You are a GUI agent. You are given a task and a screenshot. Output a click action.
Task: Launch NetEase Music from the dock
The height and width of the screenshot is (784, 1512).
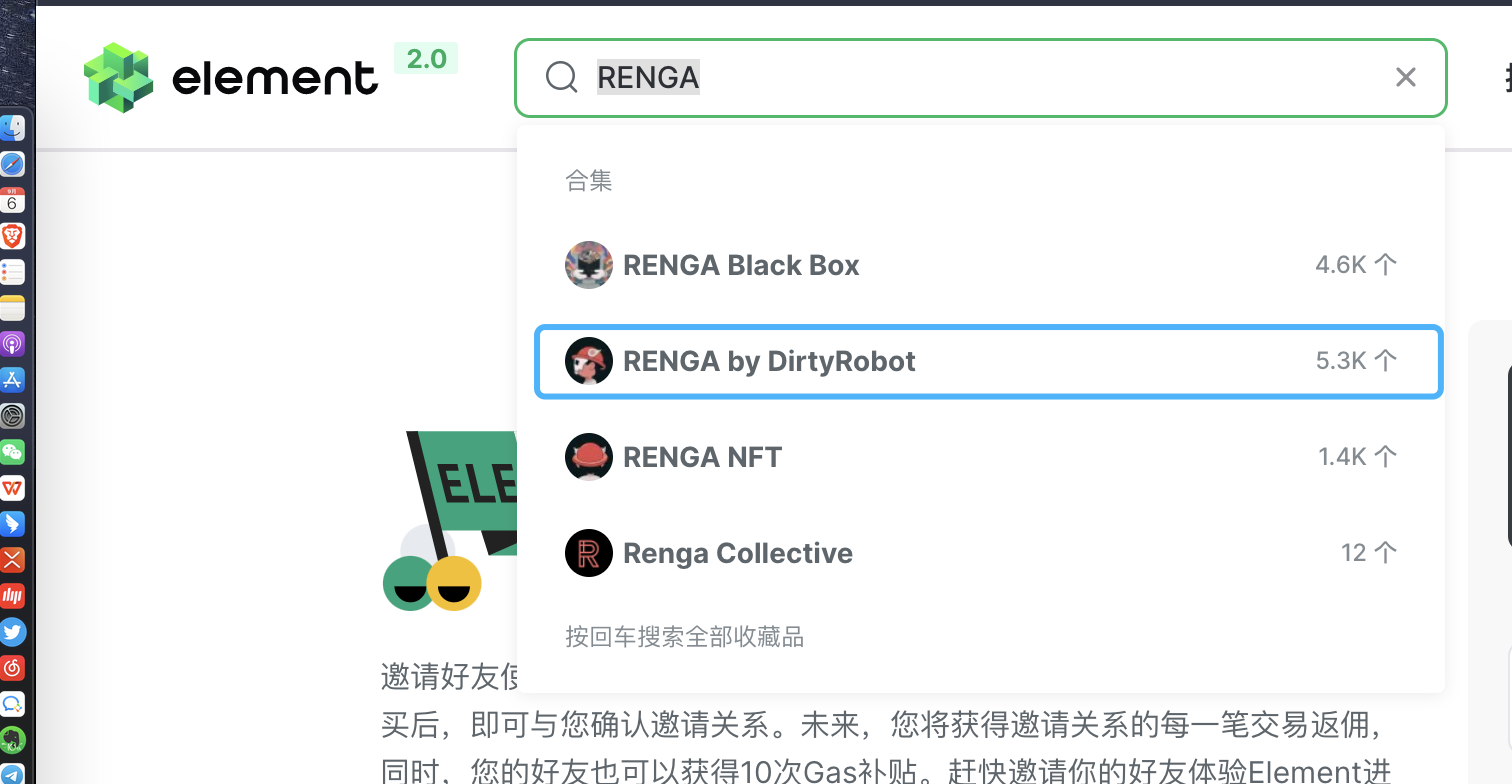pyautogui.click(x=12, y=668)
